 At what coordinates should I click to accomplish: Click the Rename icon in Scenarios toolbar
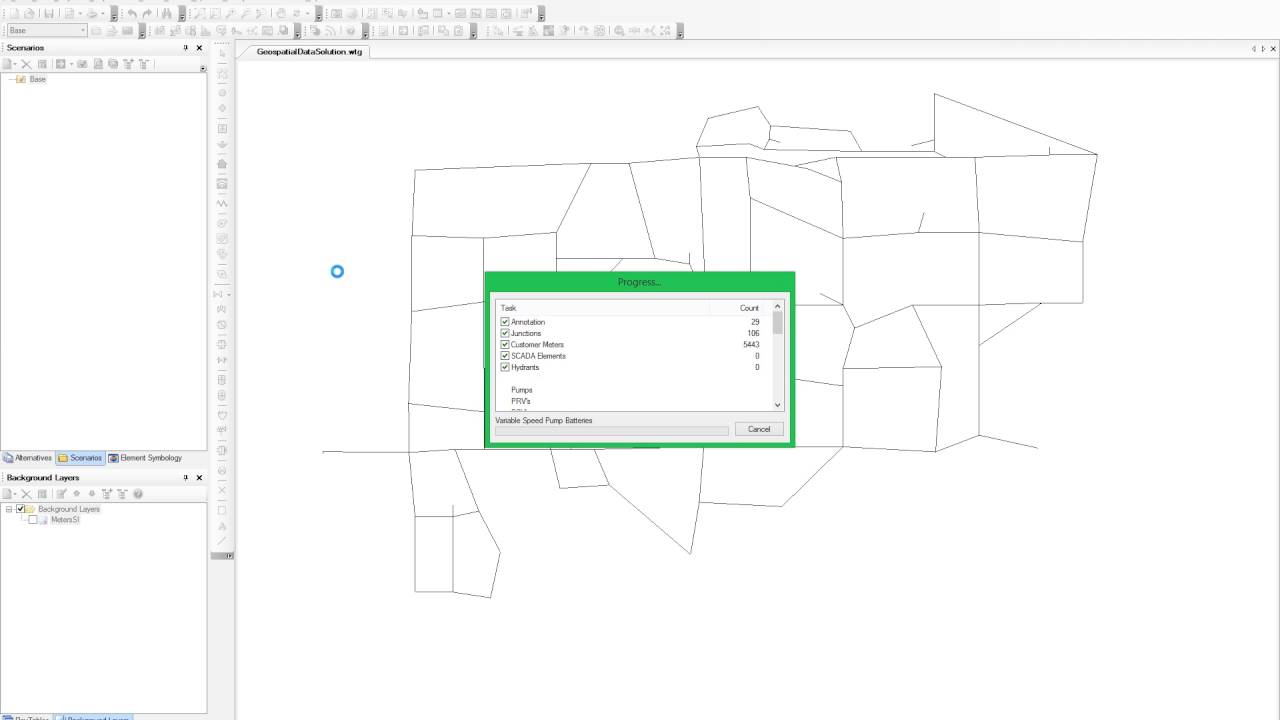pyautogui.click(x=42, y=64)
